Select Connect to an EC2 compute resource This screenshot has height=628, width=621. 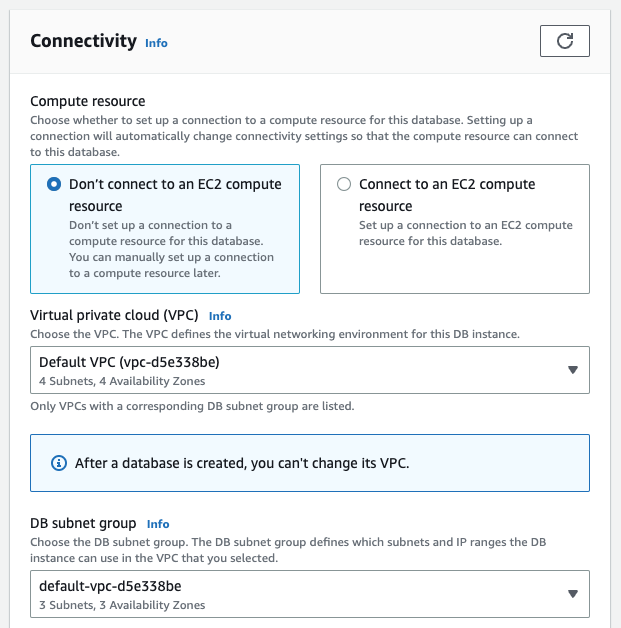pyautogui.click(x=344, y=184)
